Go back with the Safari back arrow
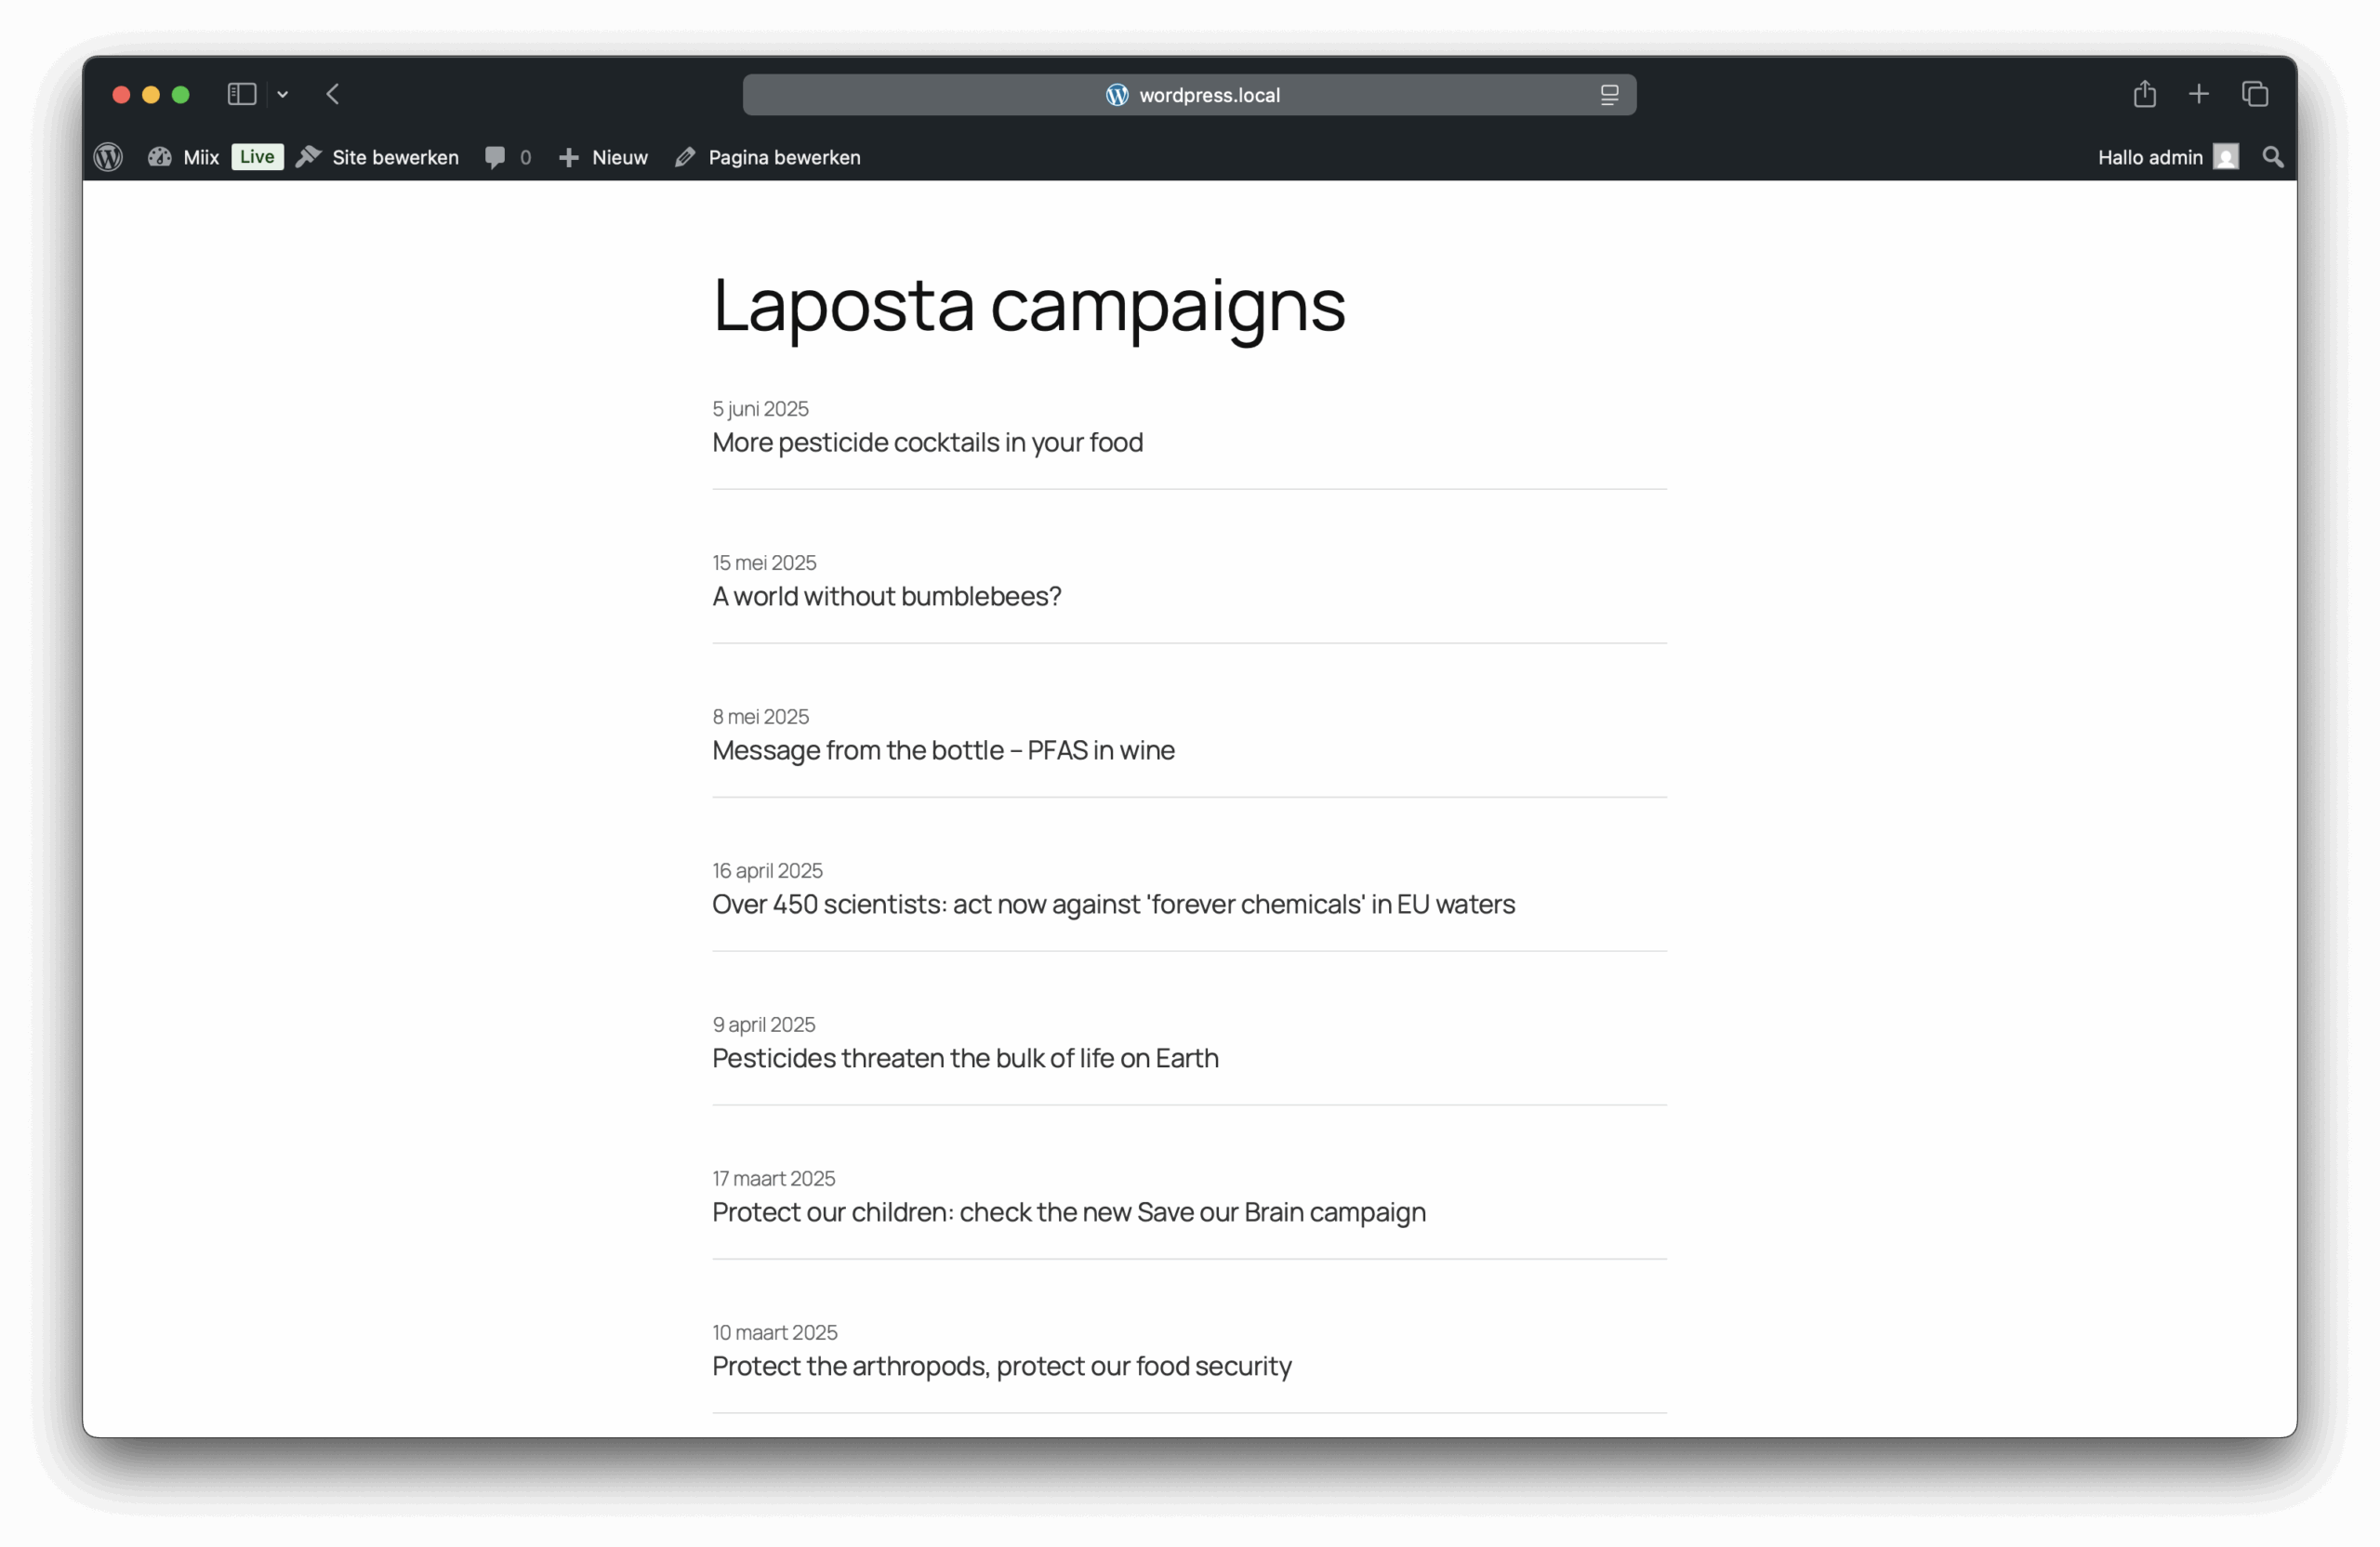The image size is (2380, 1547). pos(333,94)
